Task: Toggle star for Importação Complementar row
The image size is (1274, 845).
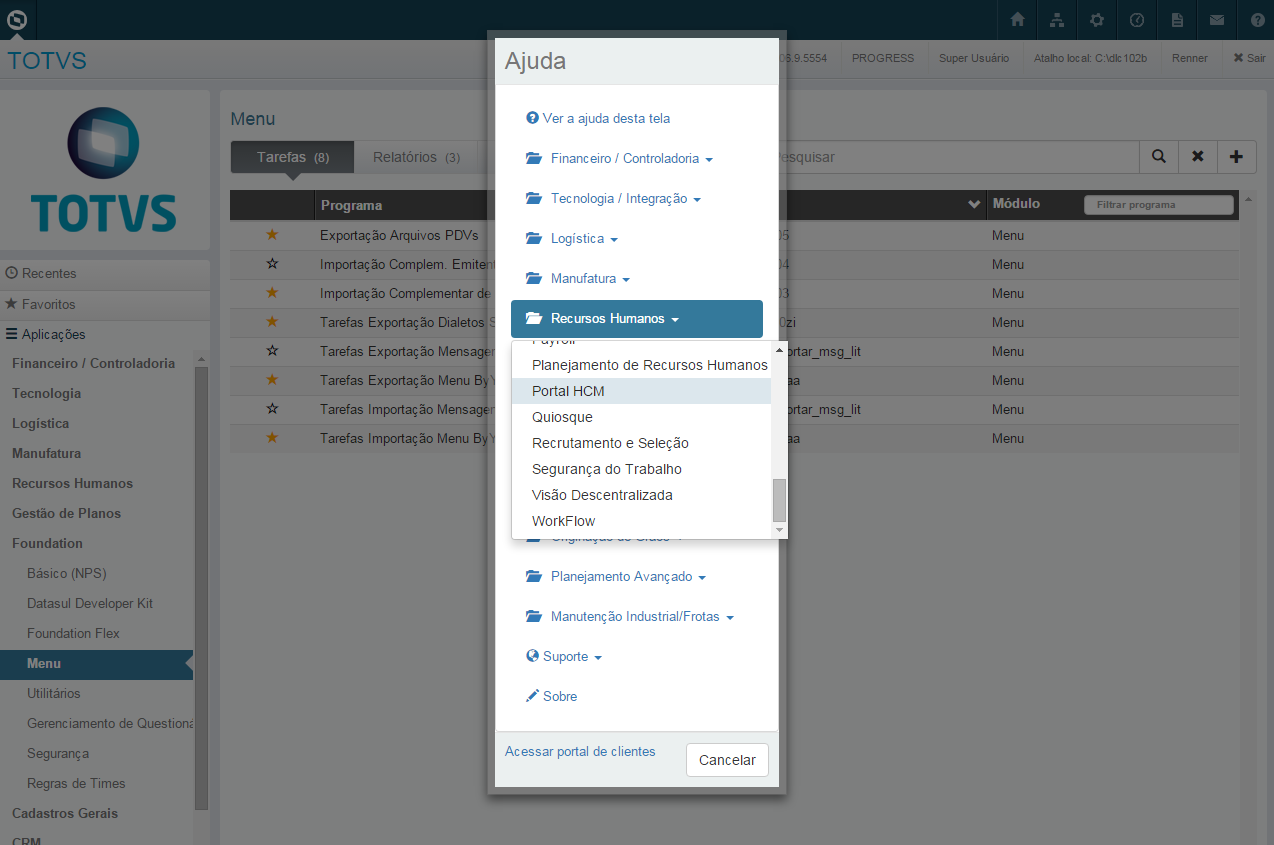Action: coord(272,293)
